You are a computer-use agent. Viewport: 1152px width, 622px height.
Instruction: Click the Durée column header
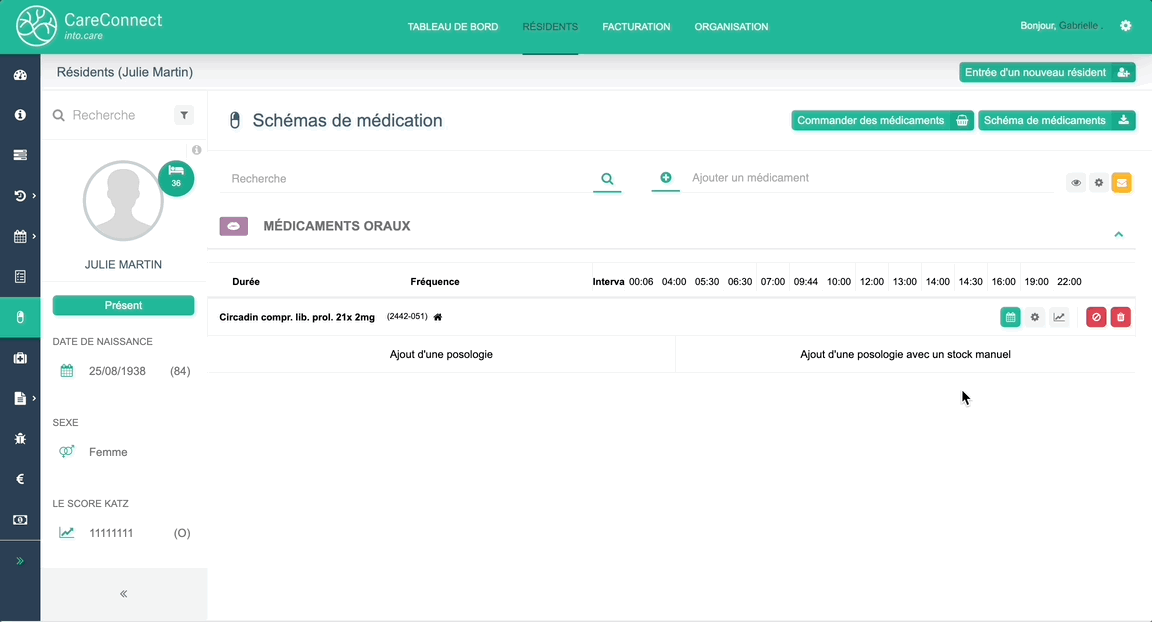(x=246, y=281)
